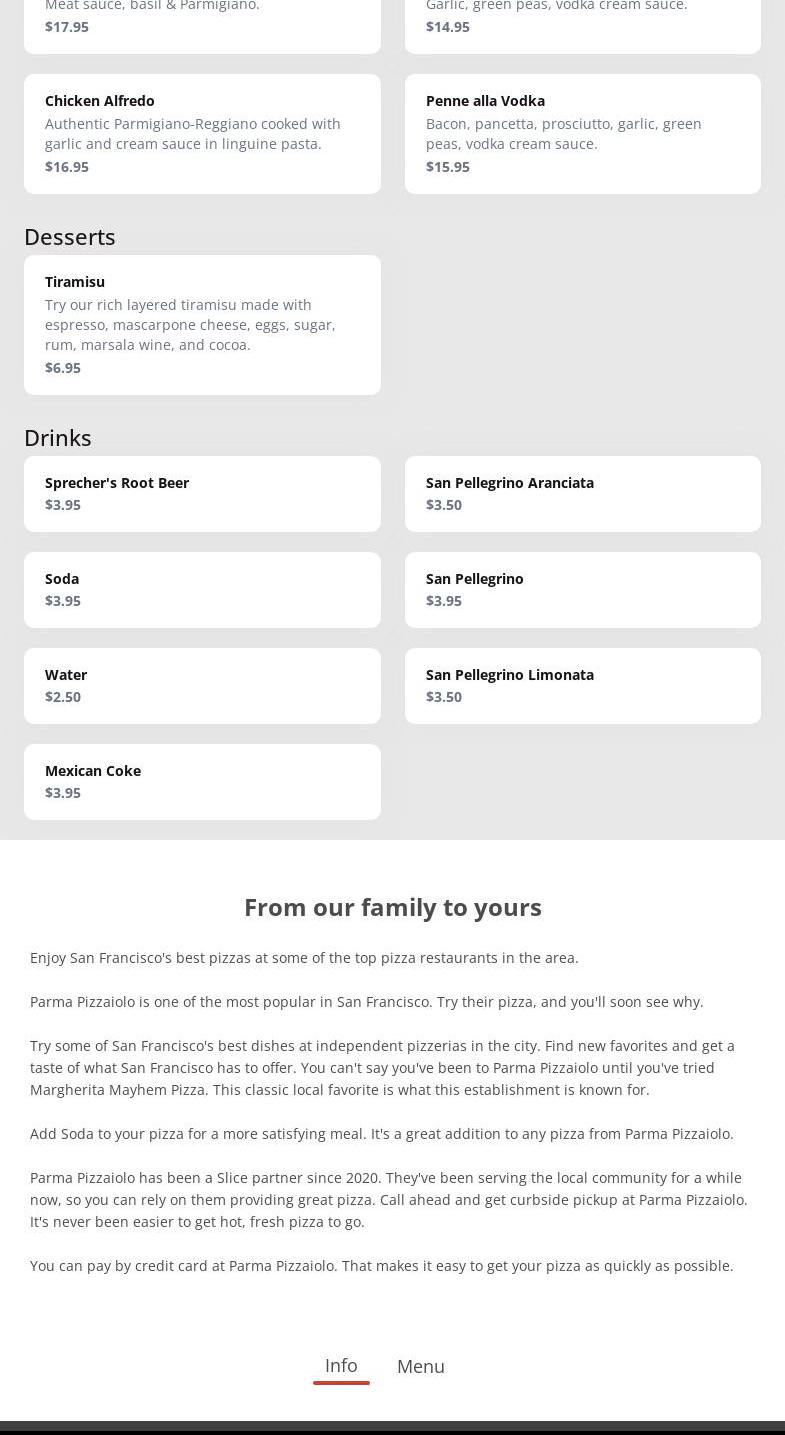785x1435 pixels.
Task: Click the 'From our family to yours' heading
Action: click(x=393, y=907)
